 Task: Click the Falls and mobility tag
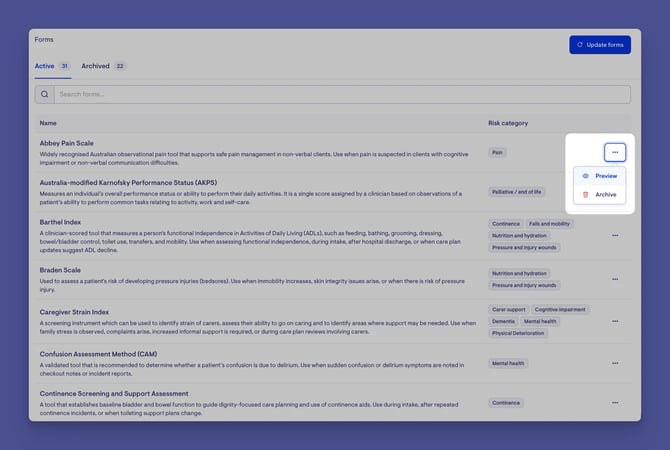[x=549, y=224]
